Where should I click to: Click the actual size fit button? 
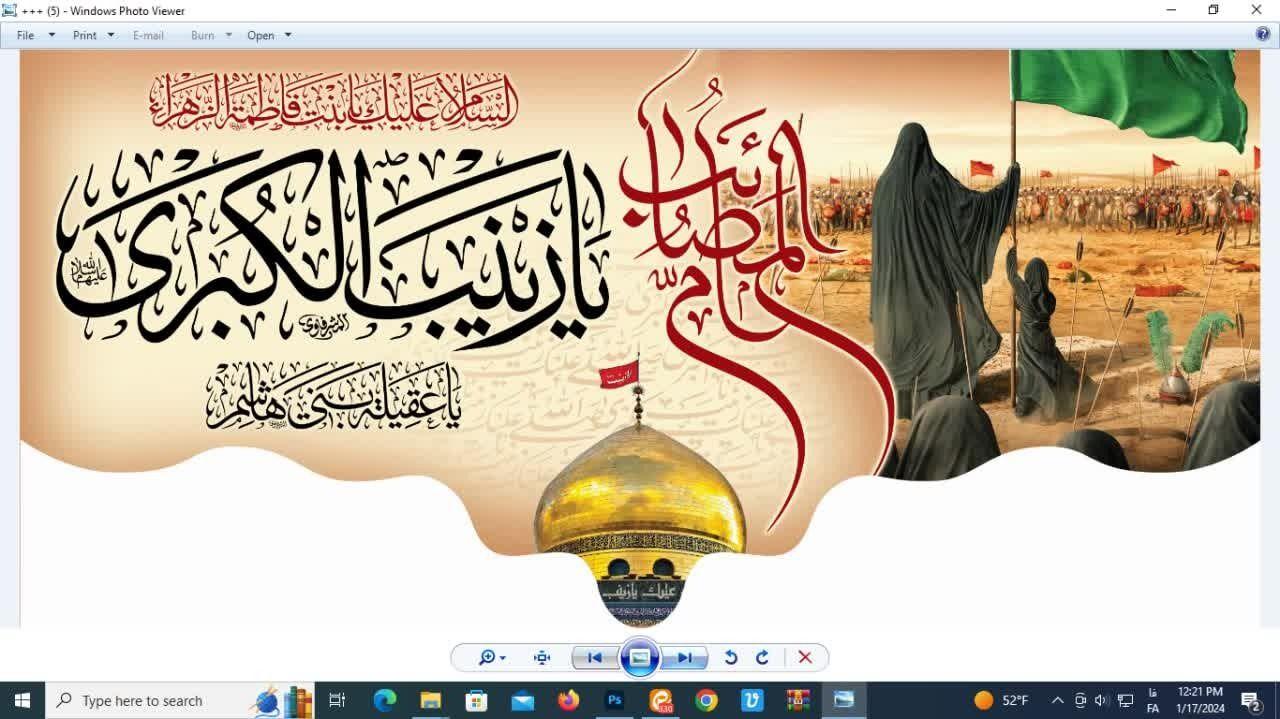click(x=542, y=657)
